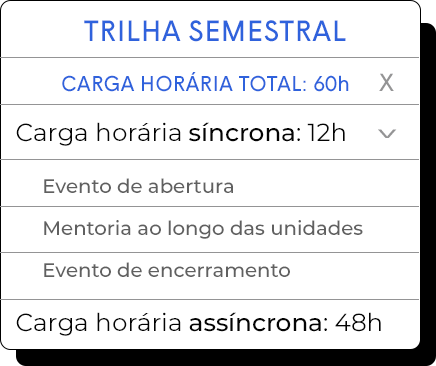This screenshot has height=366, width=436.
Task: Click the TRILHA SEMESTRAL title
Action: (215, 31)
